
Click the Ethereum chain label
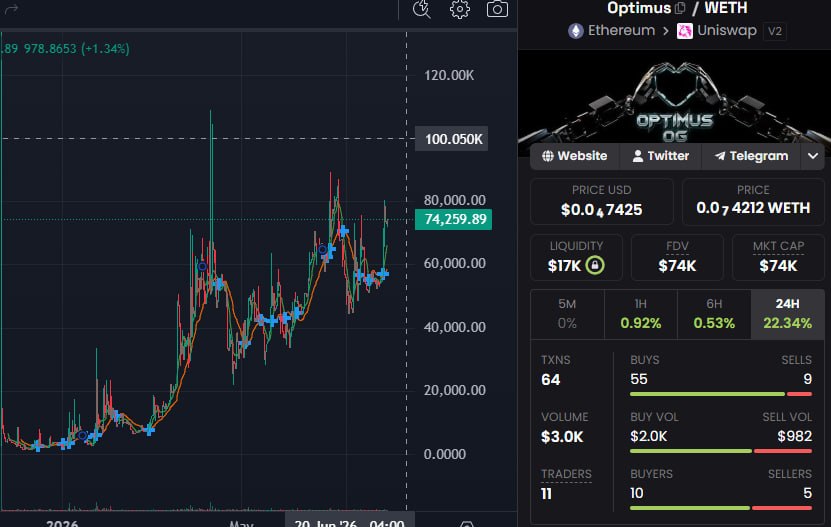coord(622,31)
